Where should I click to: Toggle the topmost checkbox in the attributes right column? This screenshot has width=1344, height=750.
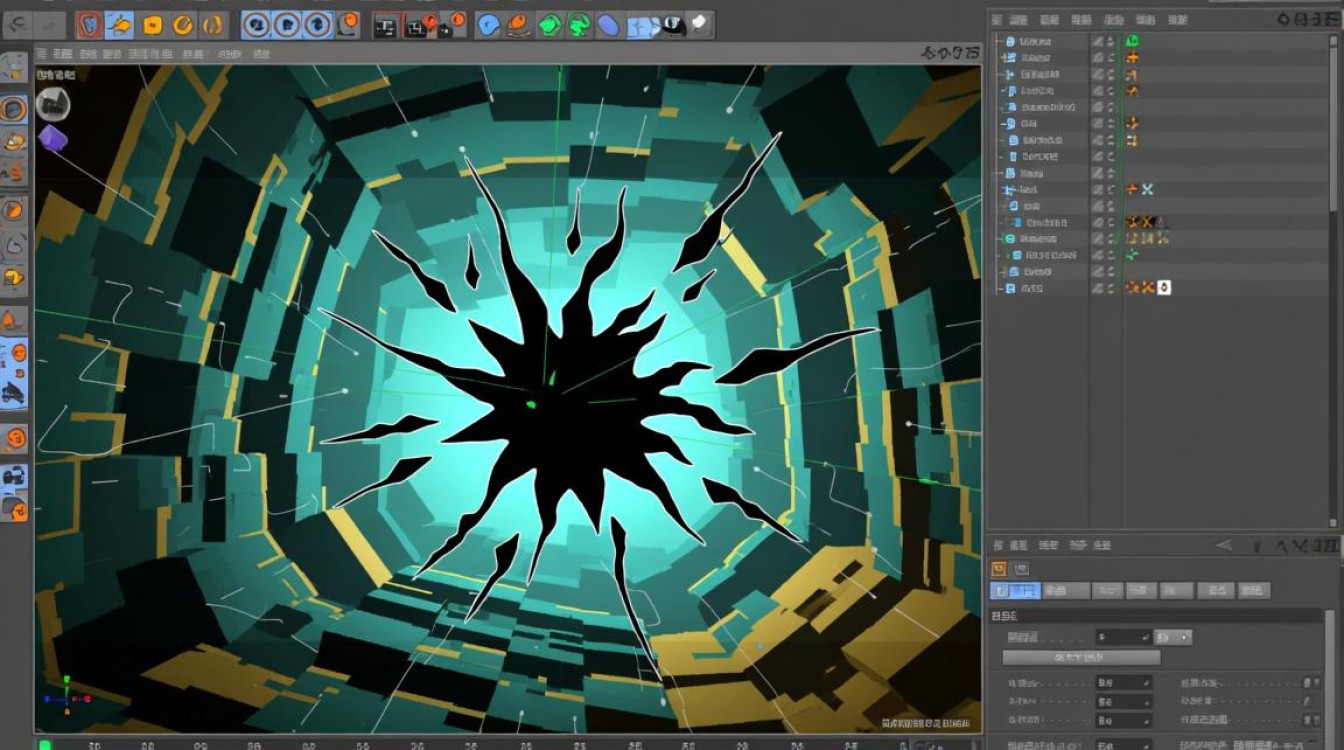[x=1307, y=682]
